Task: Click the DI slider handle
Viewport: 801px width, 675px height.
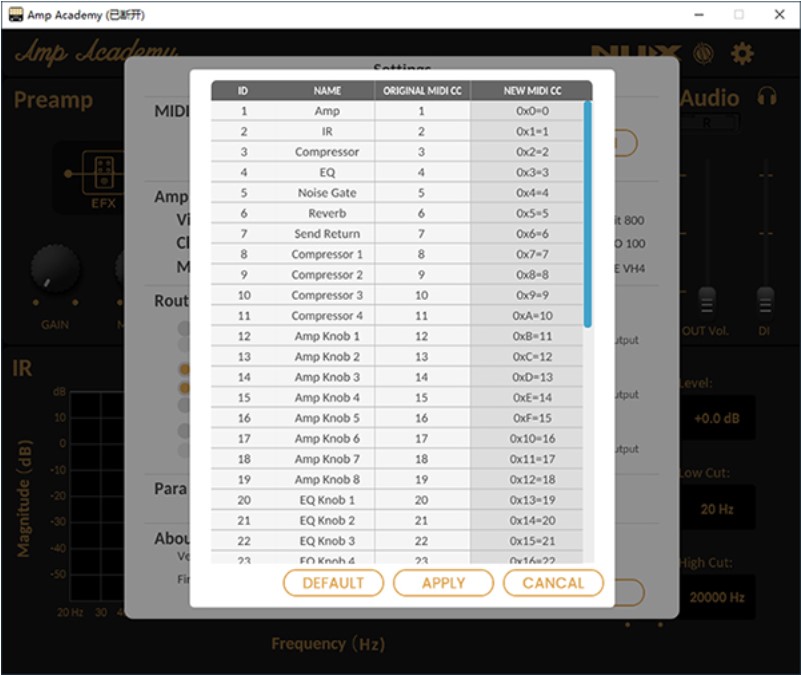Action: [x=765, y=299]
